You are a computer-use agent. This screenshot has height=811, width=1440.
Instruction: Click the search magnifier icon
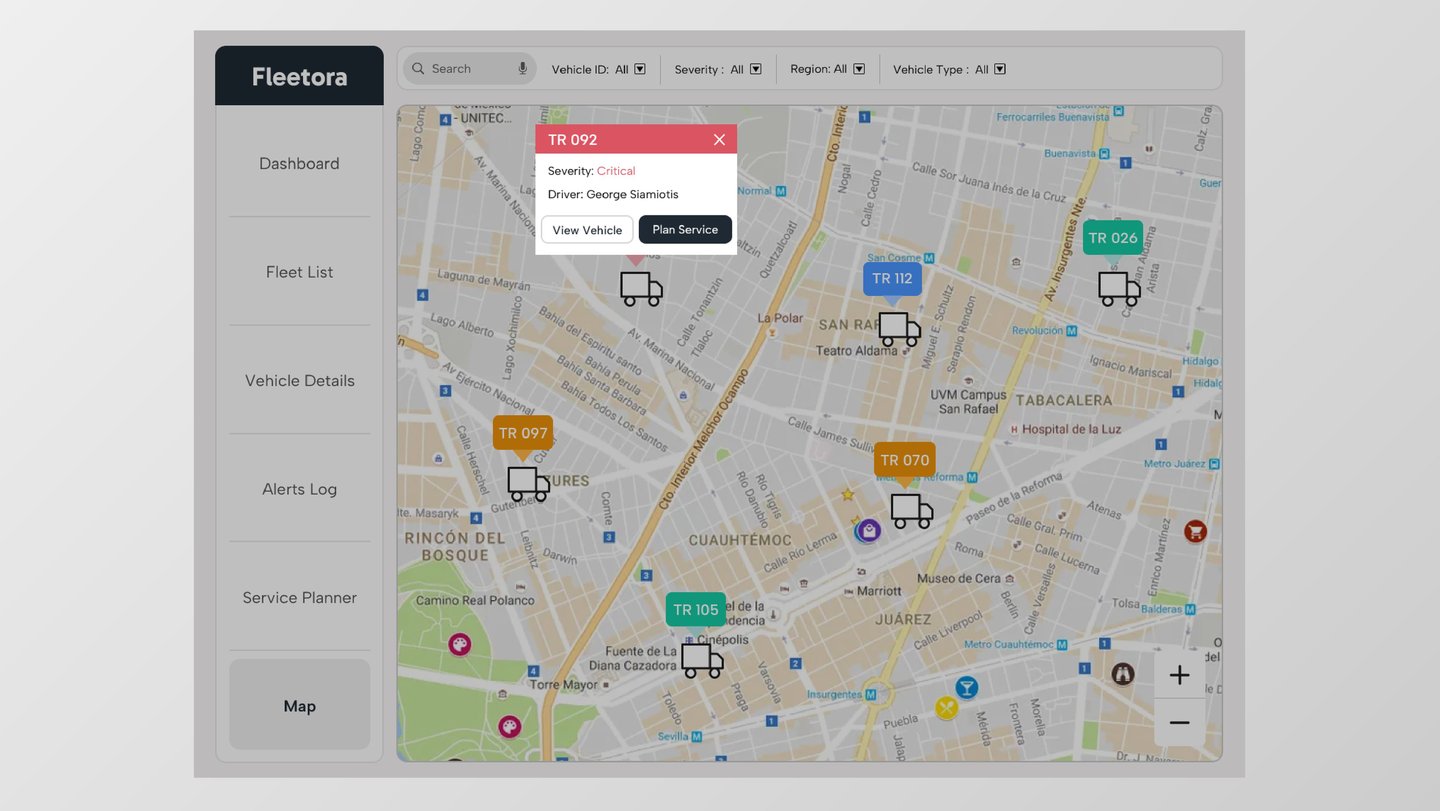418,69
